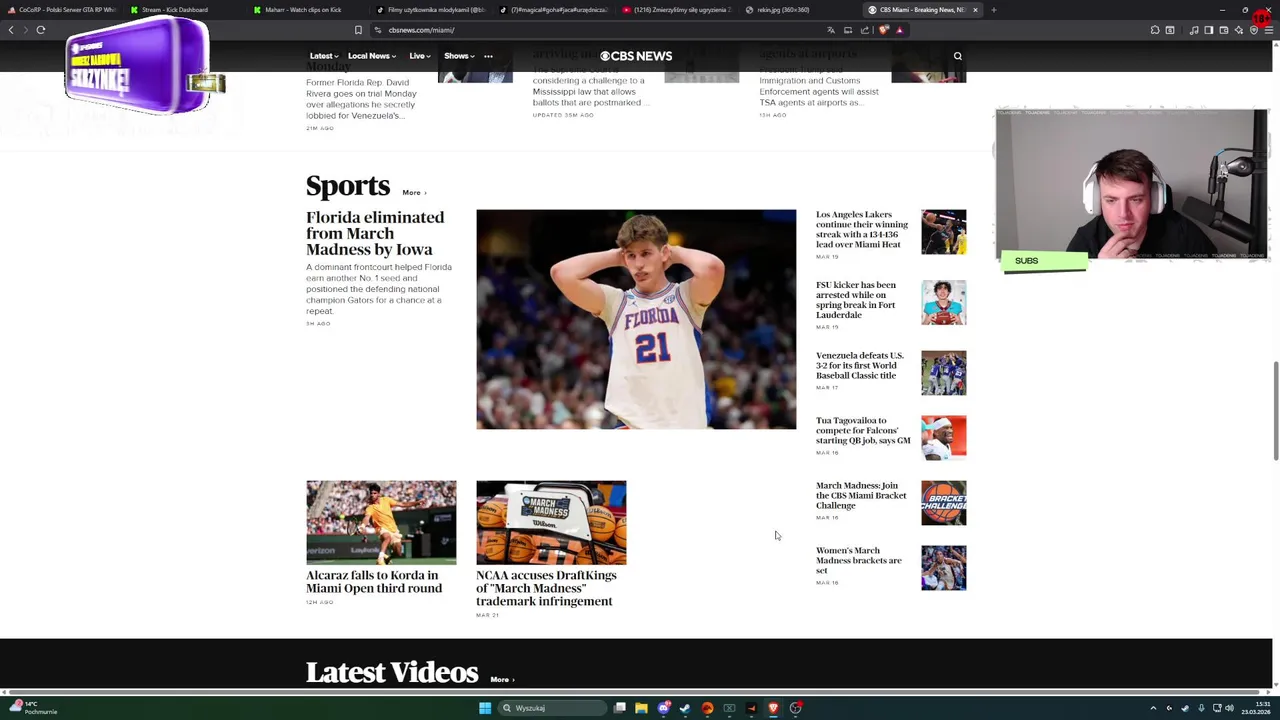
Task: Open Steam from the taskbar
Action: click(685, 708)
